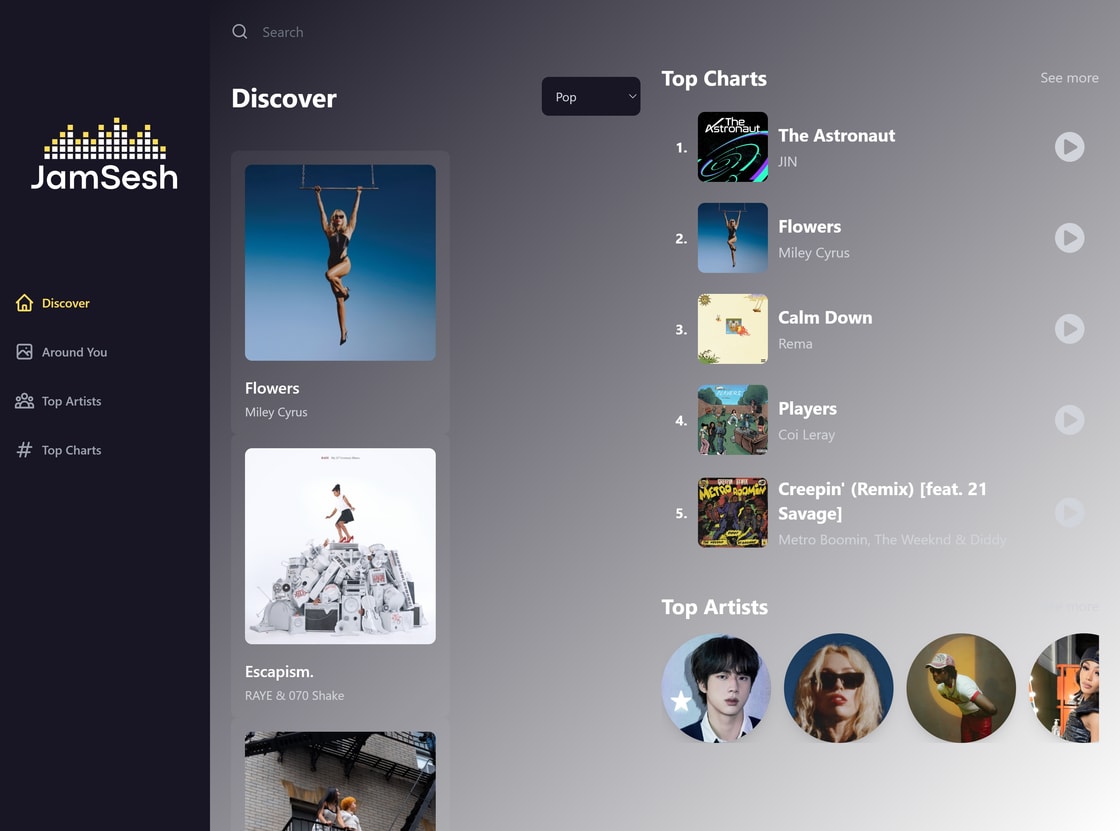The width and height of the screenshot is (1120, 831).
Task: Click Calm Down album cover thumbnail
Action: click(733, 329)
